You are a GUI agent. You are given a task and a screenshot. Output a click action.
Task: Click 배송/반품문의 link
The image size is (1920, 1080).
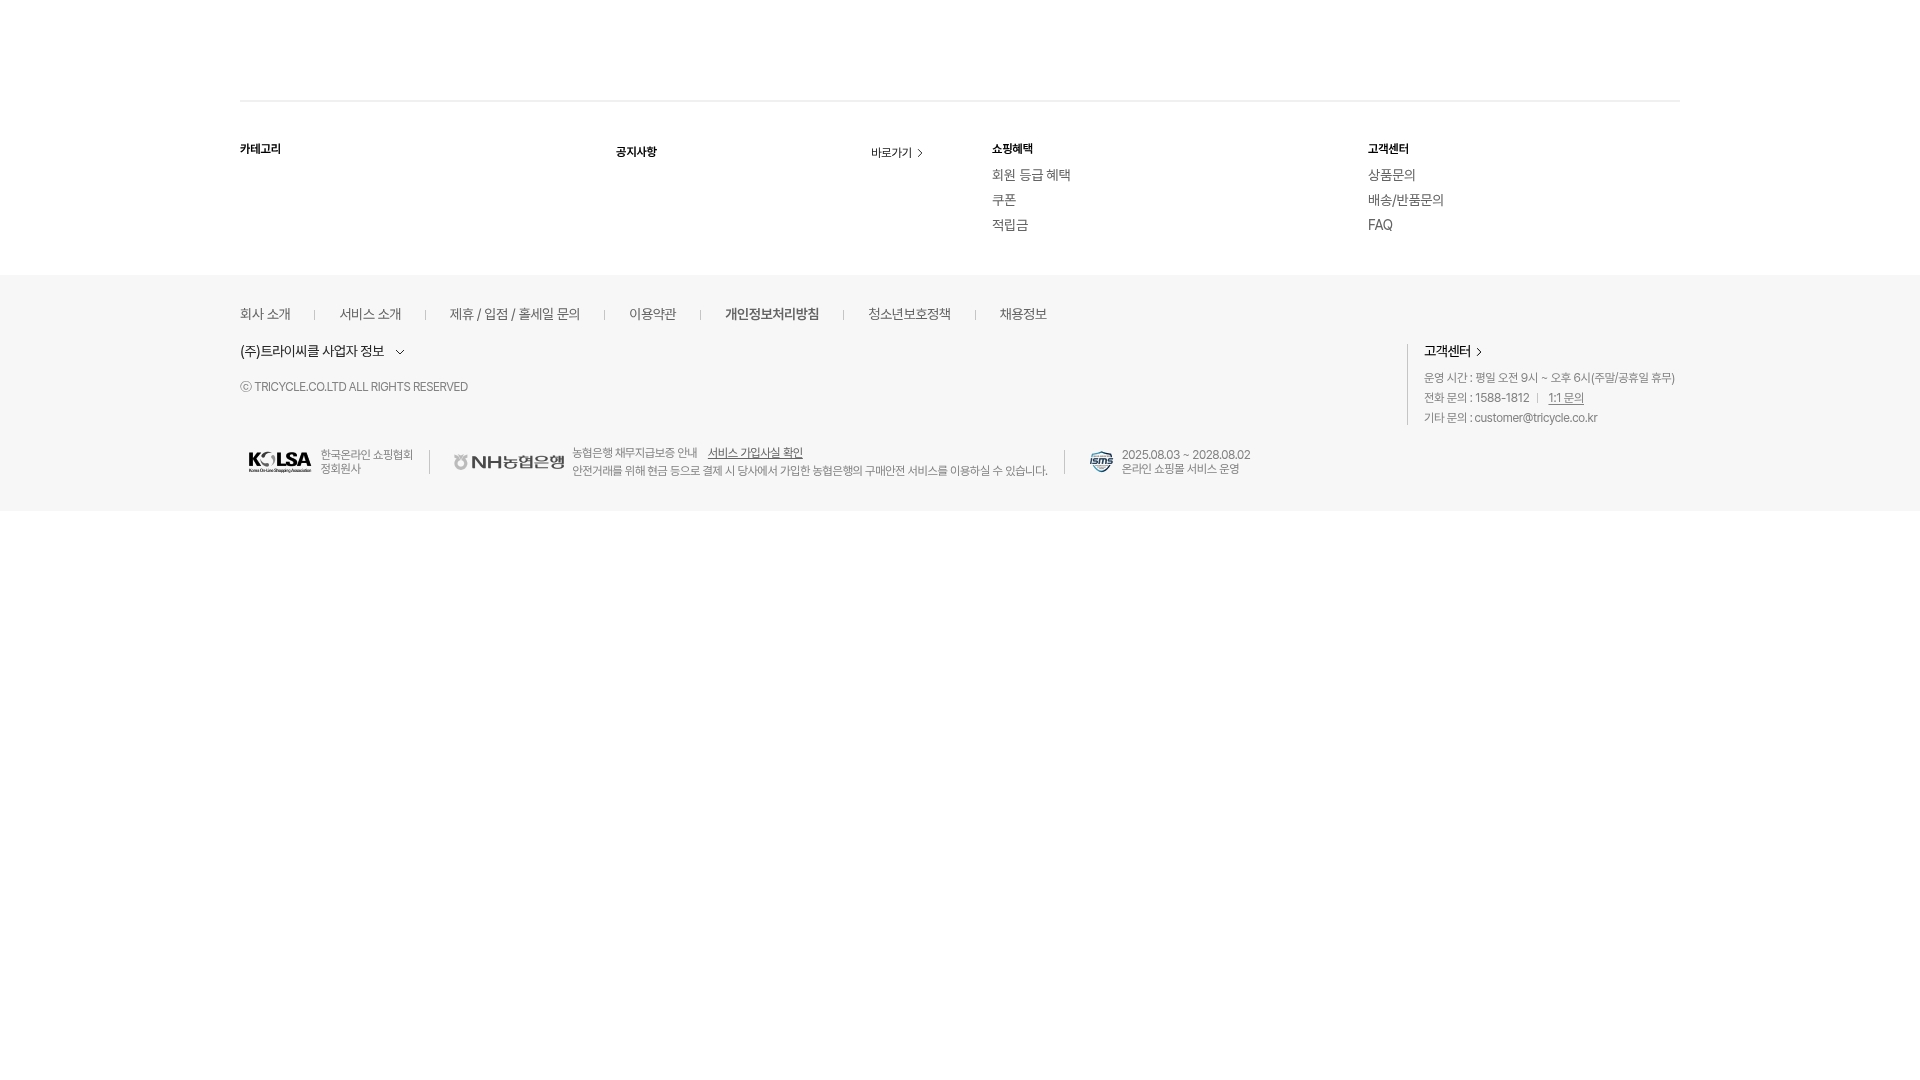point(1406,200)
